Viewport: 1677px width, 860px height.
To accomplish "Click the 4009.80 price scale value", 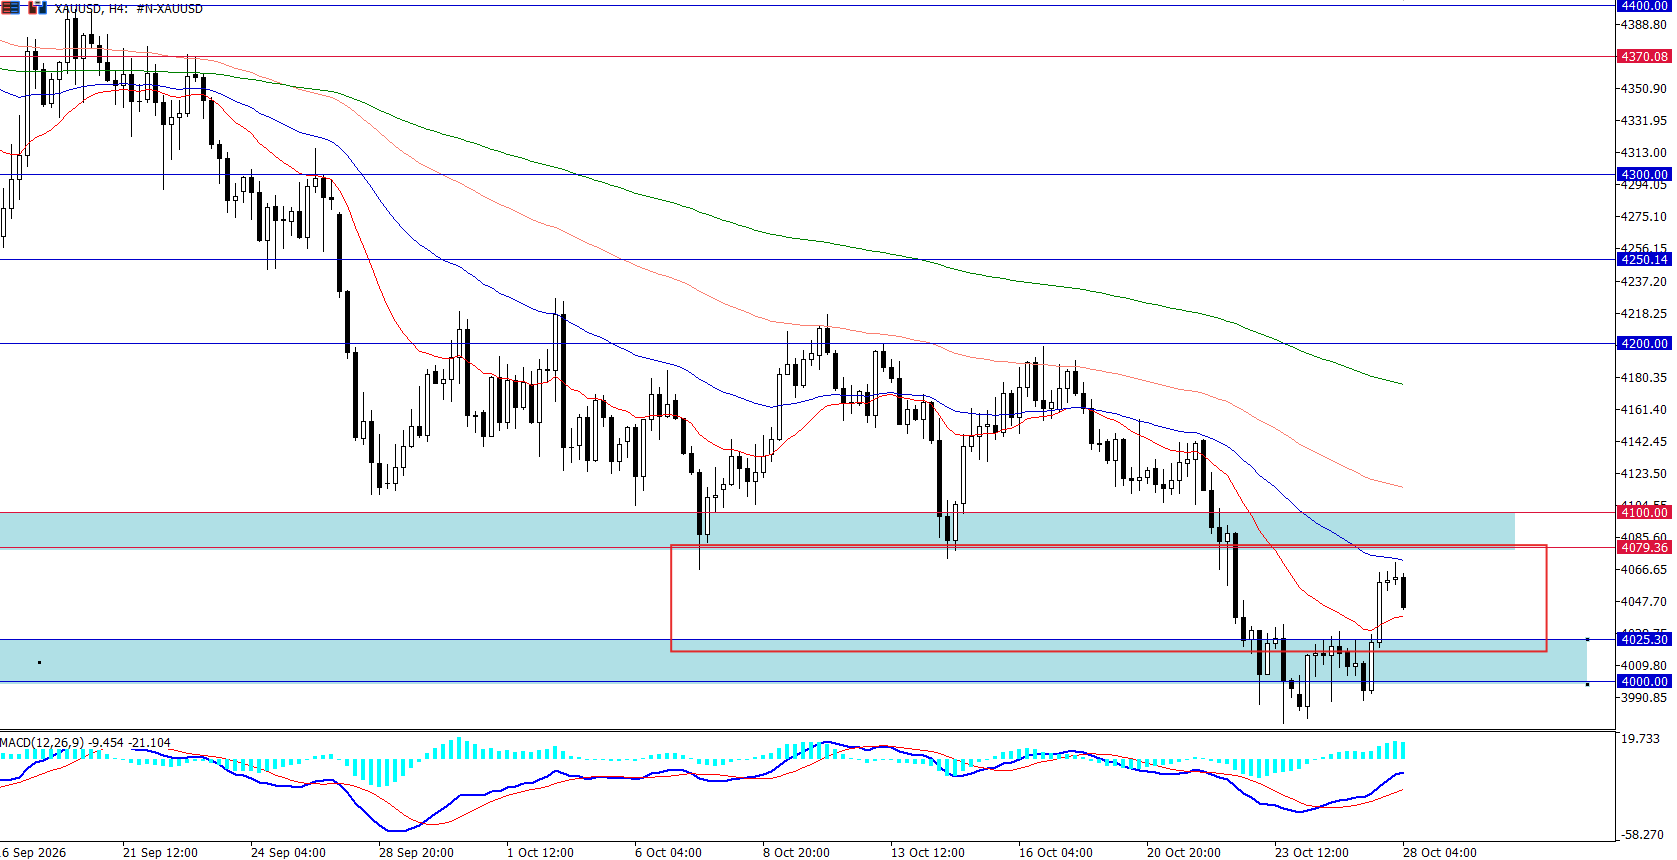I will coord(1644,666).
